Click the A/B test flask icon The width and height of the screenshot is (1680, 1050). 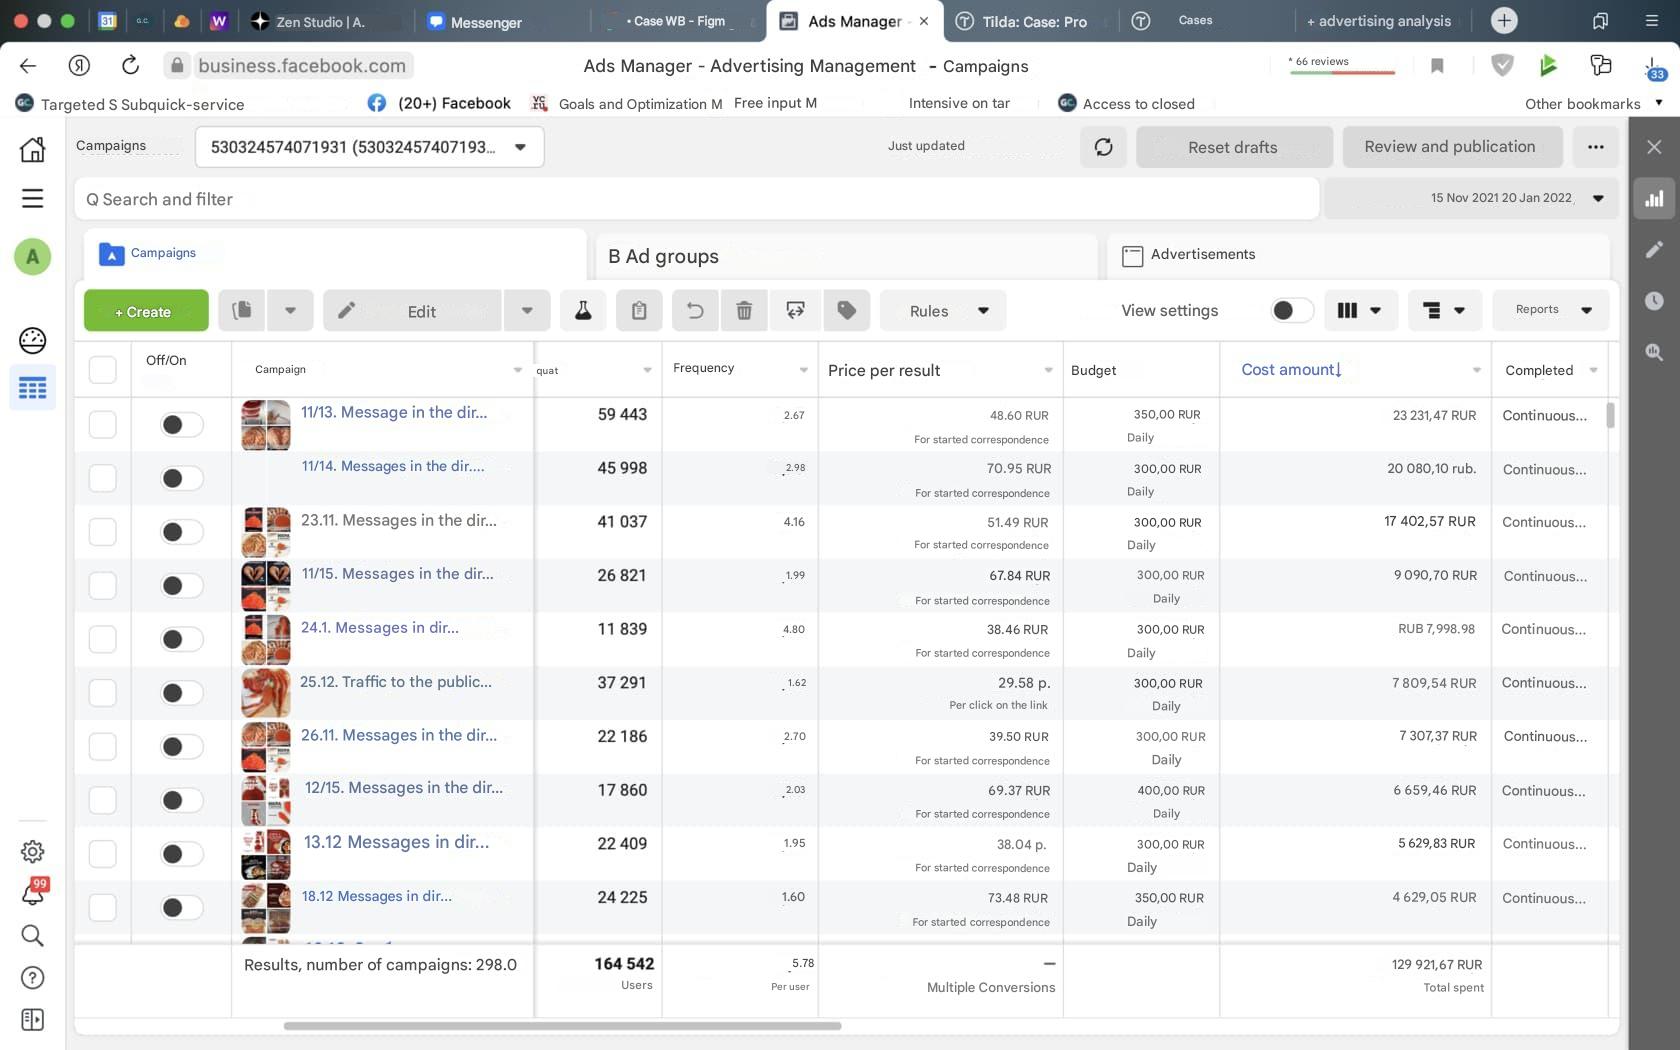pos(583,311)
